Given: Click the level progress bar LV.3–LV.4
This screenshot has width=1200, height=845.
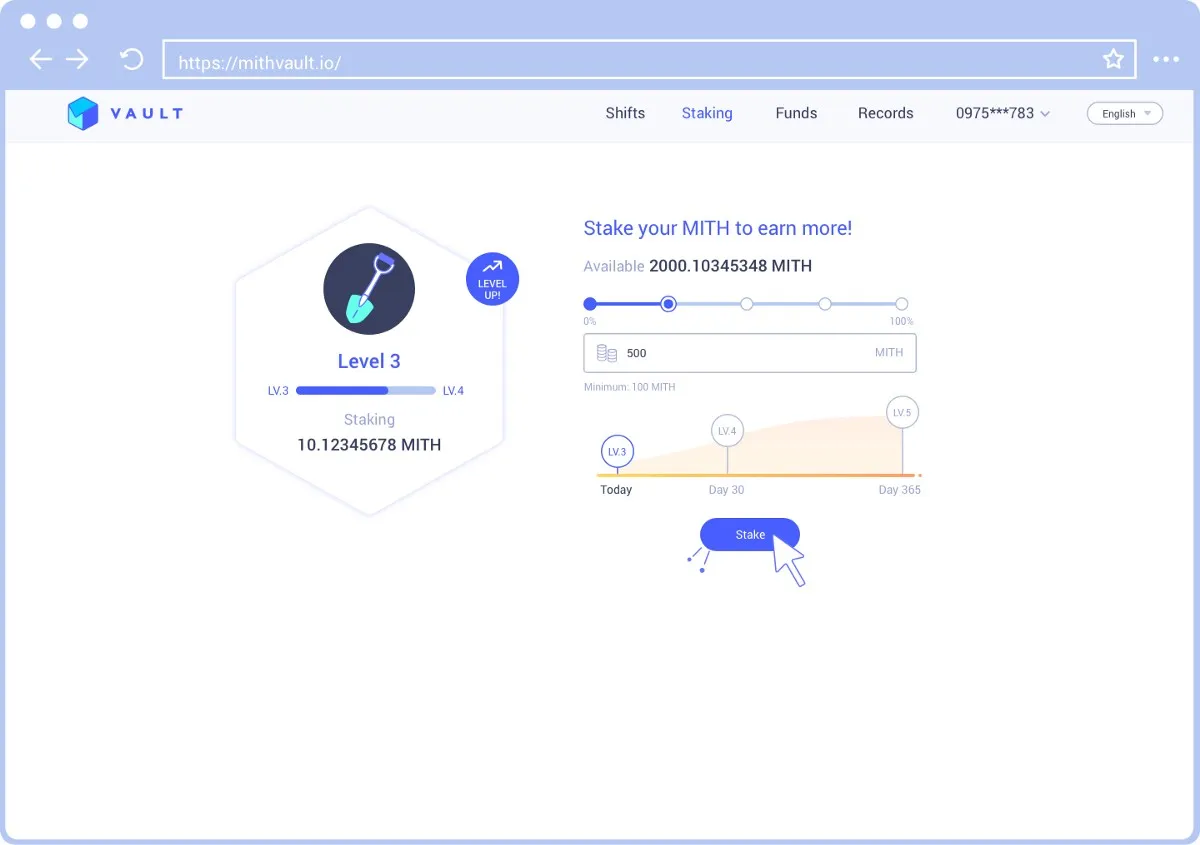Looking at the screenshot, I should coord(366,390).
